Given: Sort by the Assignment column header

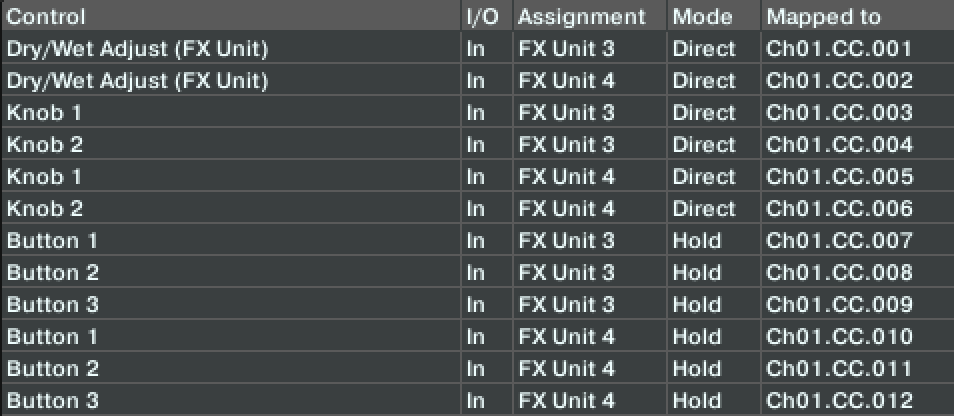Looking at the screenshot, I should [582, 17].
